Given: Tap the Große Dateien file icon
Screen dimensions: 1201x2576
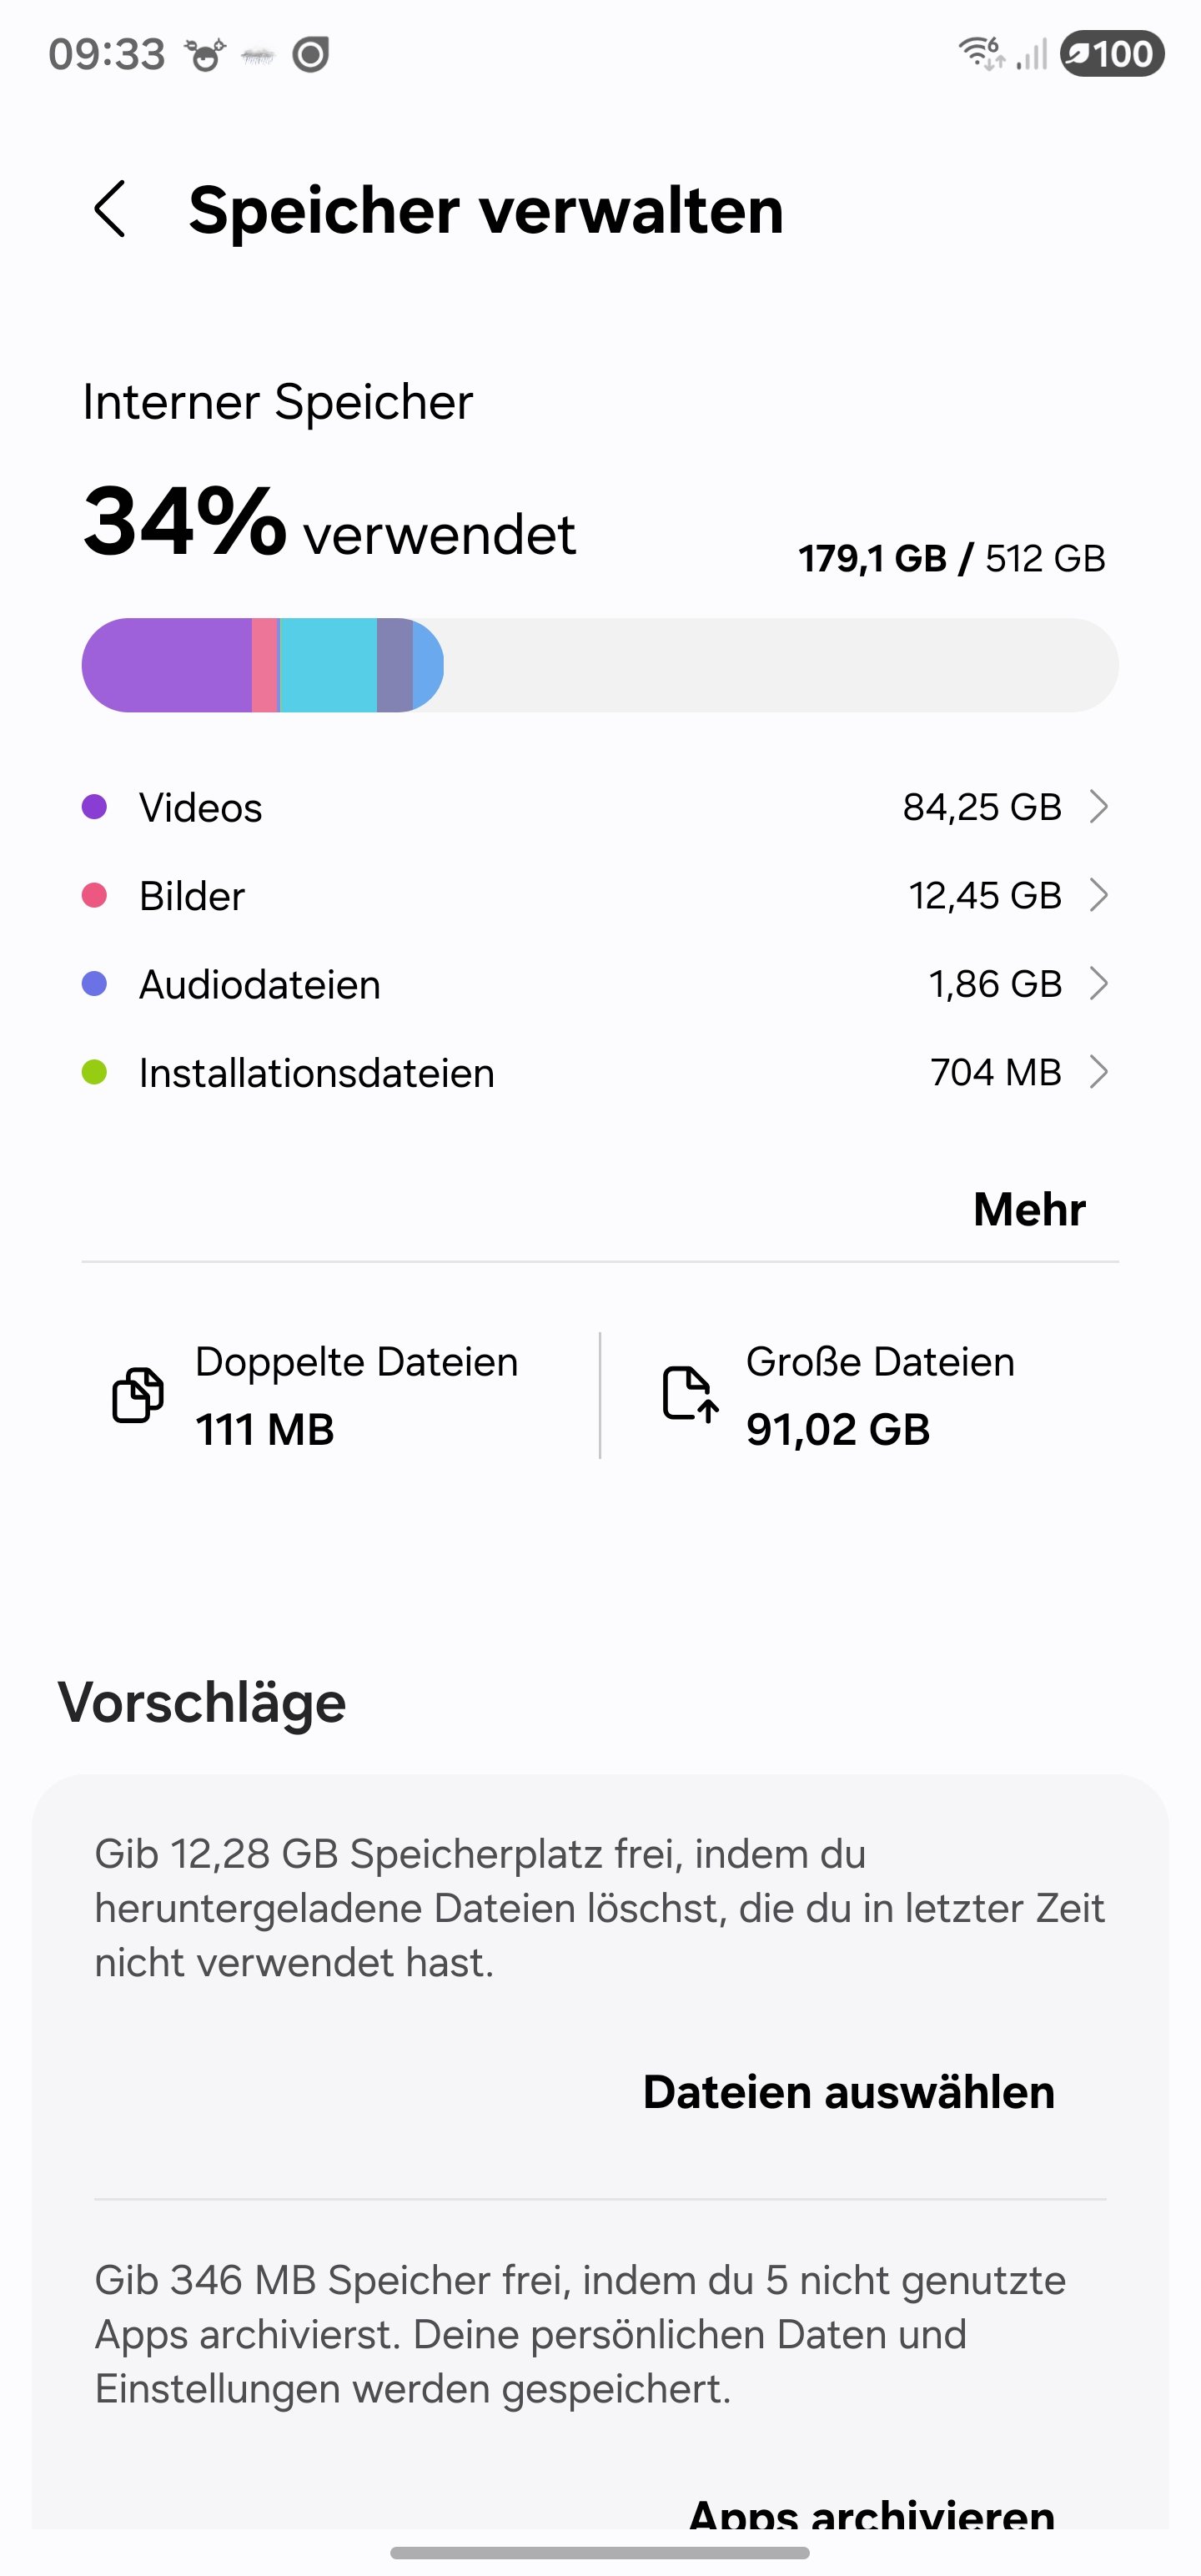Looking at the screenshot, I should [x=690, y=1394].
